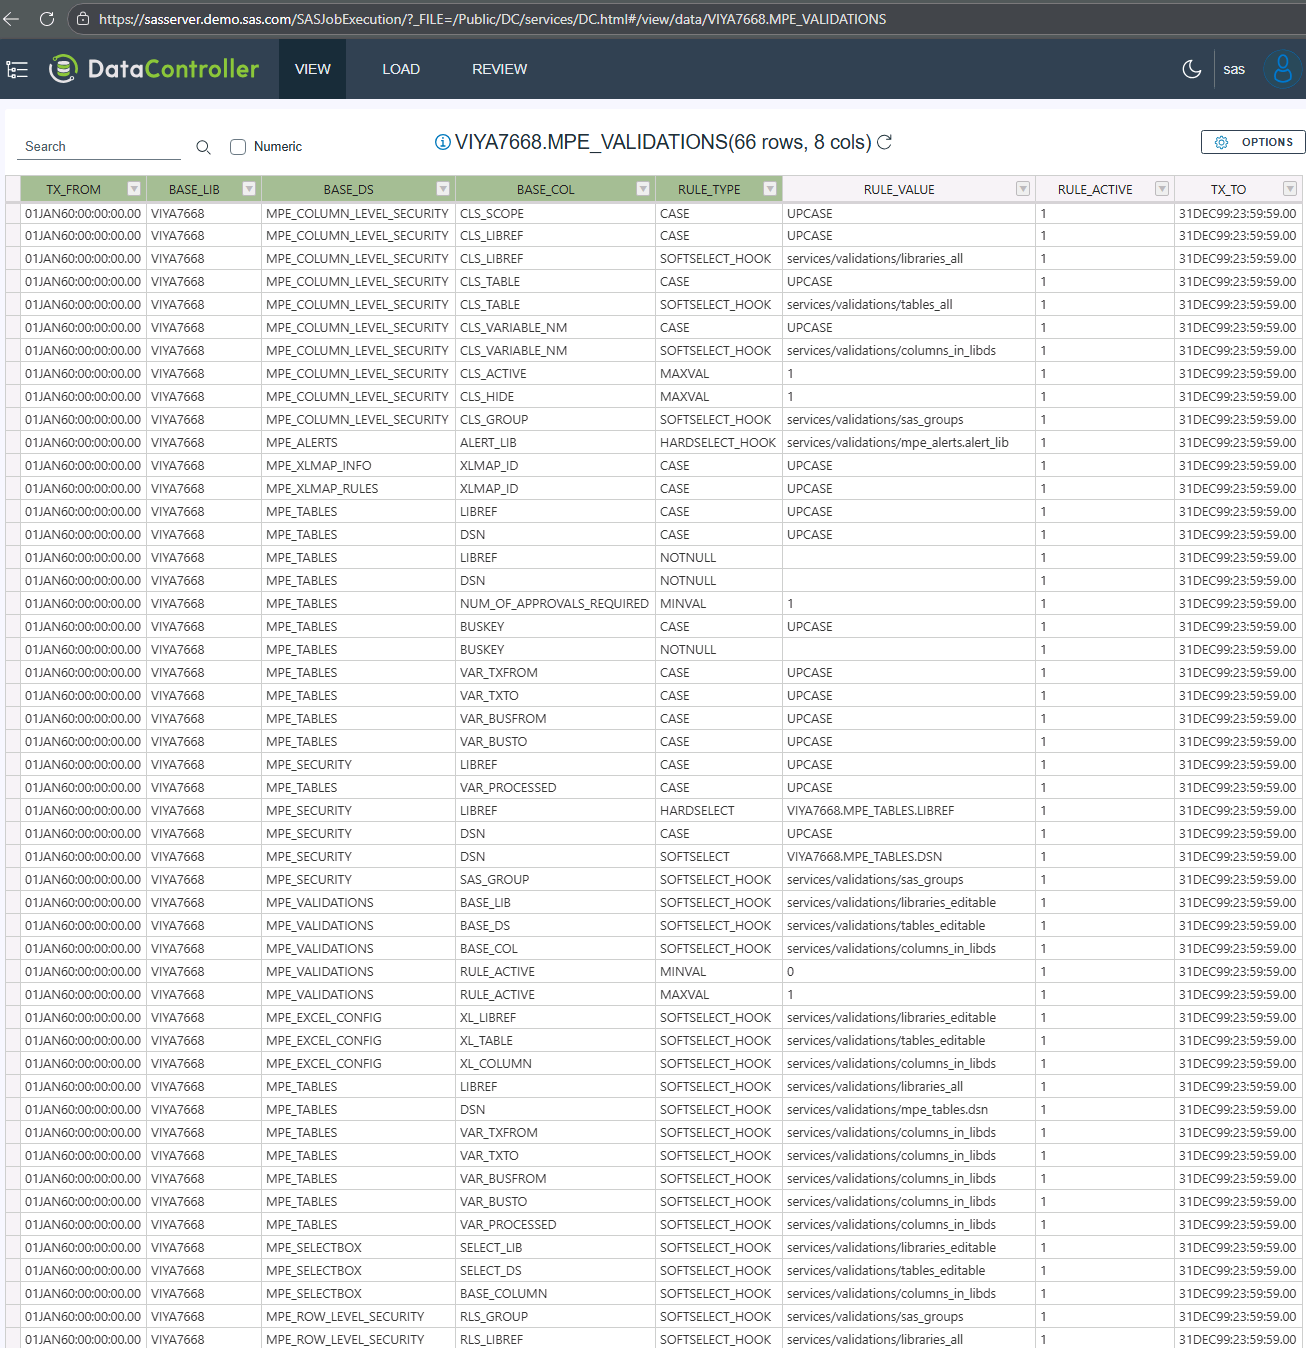Screen dimensions: 1306x1348
Task: Open TX_FROM column filter dropdown
Action: (134, 189)
